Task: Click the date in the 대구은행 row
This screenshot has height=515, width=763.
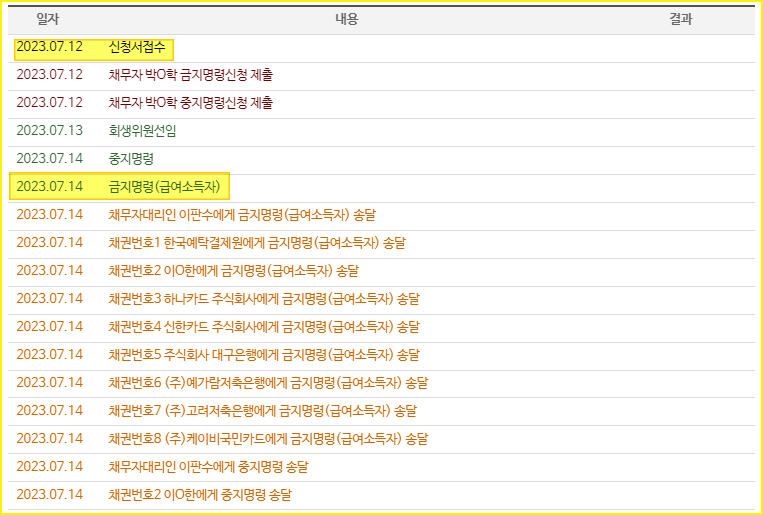Action: [50, 355]
